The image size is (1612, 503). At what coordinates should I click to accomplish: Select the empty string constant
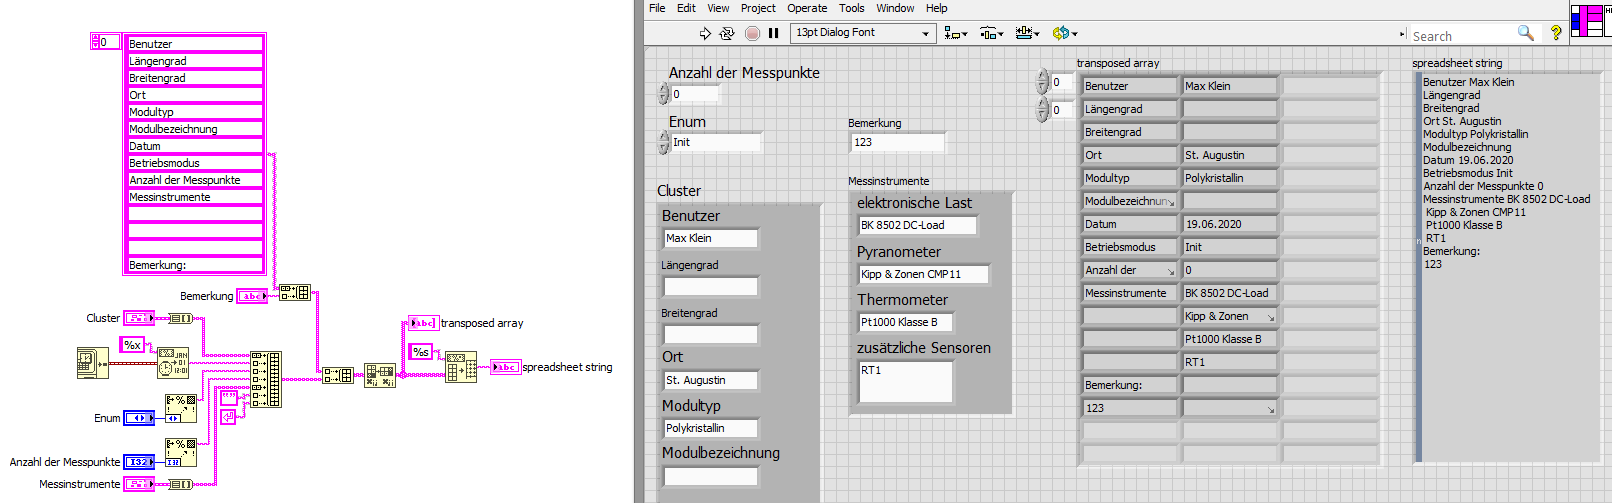[230, 397]
